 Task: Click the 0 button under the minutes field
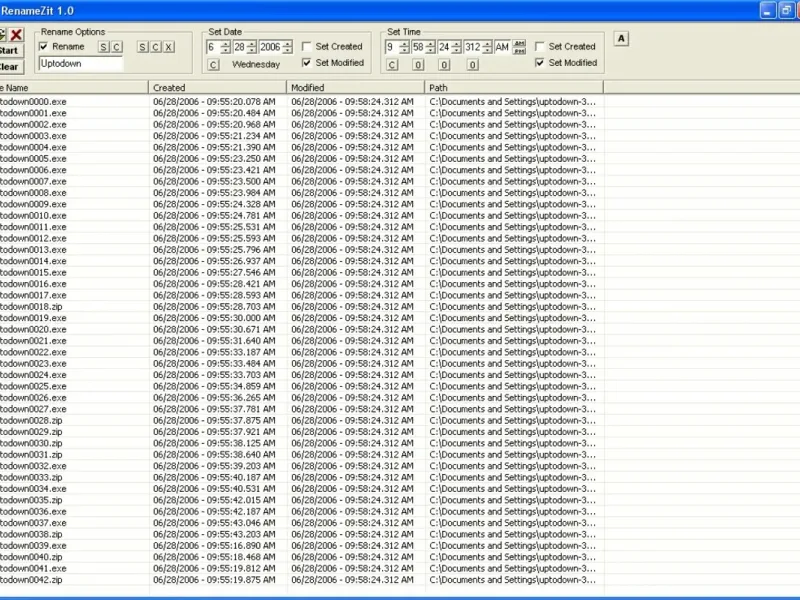pyautogui.click(x=418, y=65)
